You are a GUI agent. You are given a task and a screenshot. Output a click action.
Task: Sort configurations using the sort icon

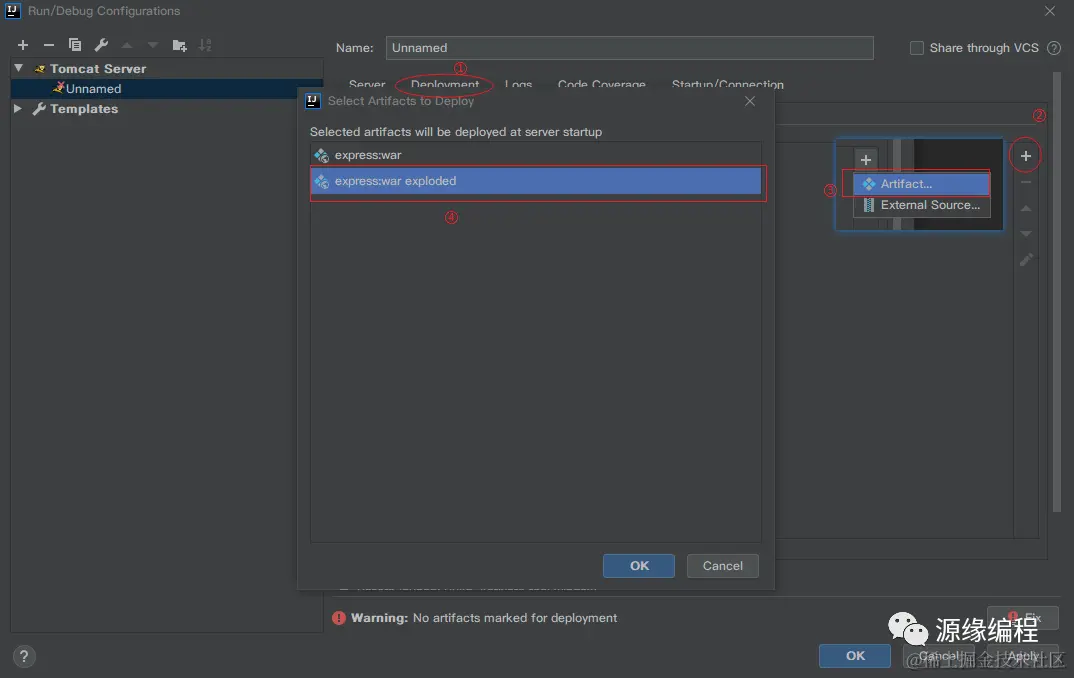205,45
